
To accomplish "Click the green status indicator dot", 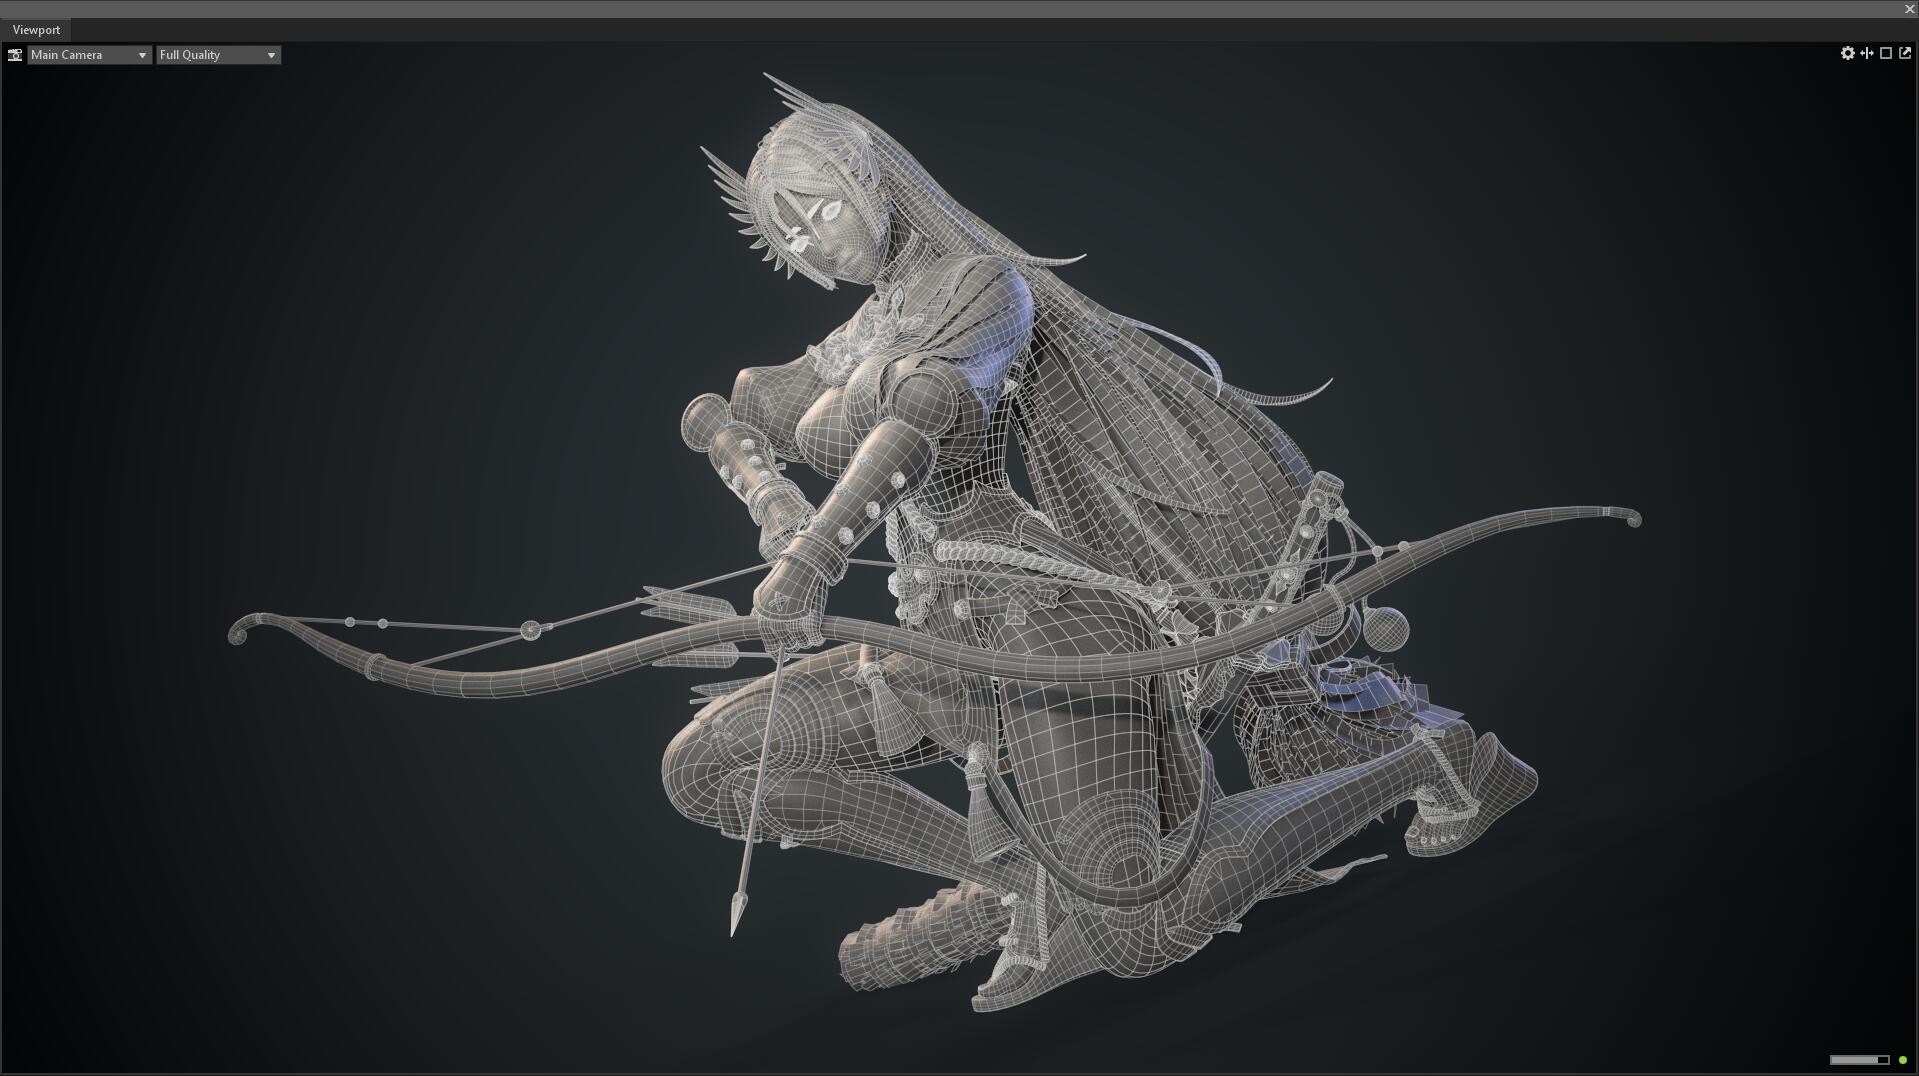I will click(x=1903, y=1060).
